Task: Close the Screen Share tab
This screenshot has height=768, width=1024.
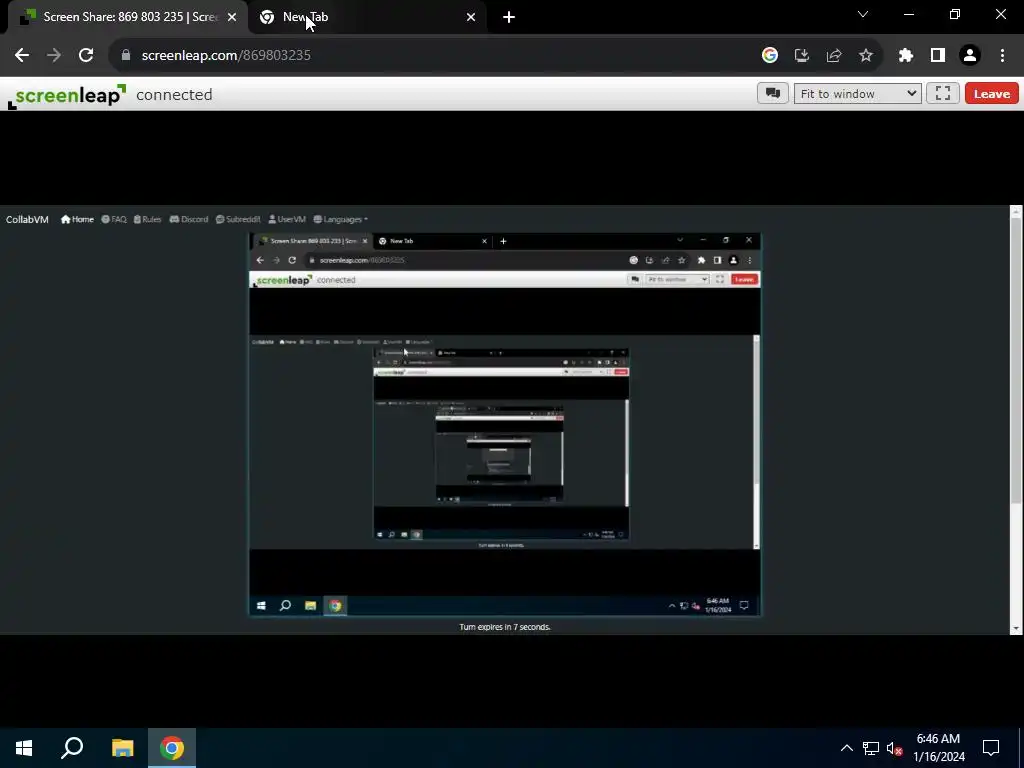Action: coord(232,18)
